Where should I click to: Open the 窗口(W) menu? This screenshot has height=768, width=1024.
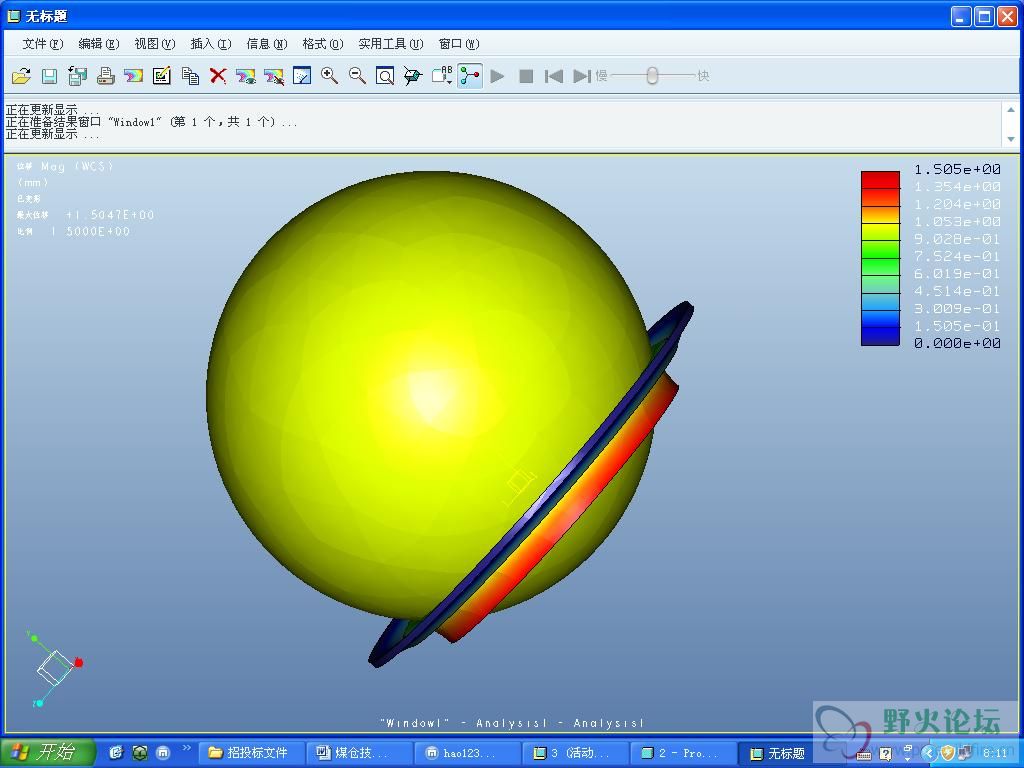tap(458, 44)
